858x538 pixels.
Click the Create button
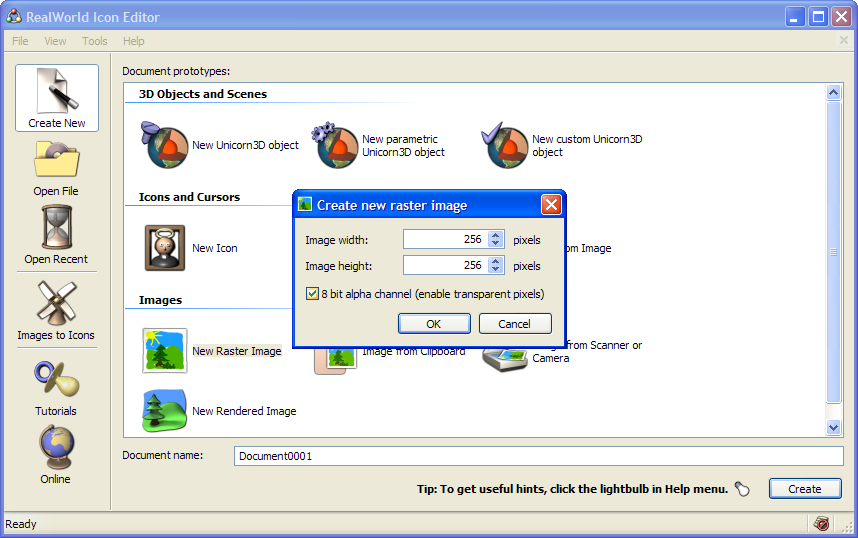pos(805,489)
